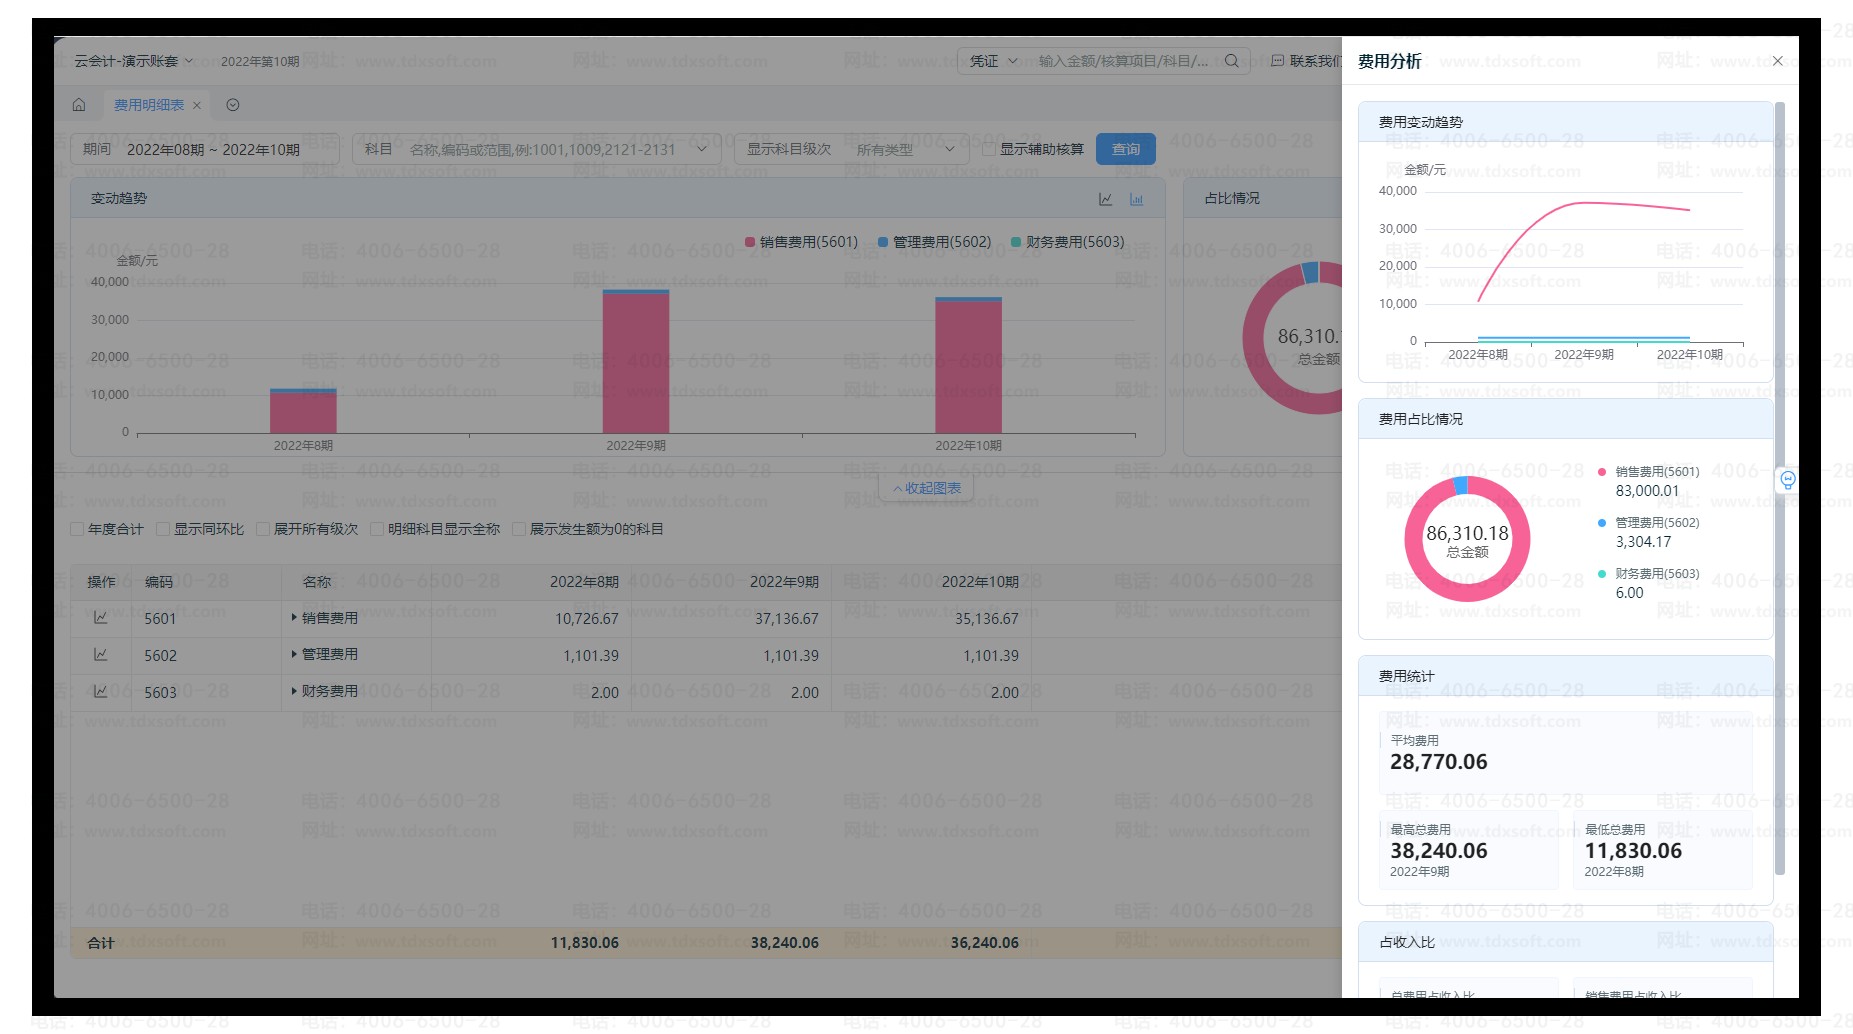Toggle the 销售费用(5601) legend swatch
1853x1034 pixels.
coord(750,242)
